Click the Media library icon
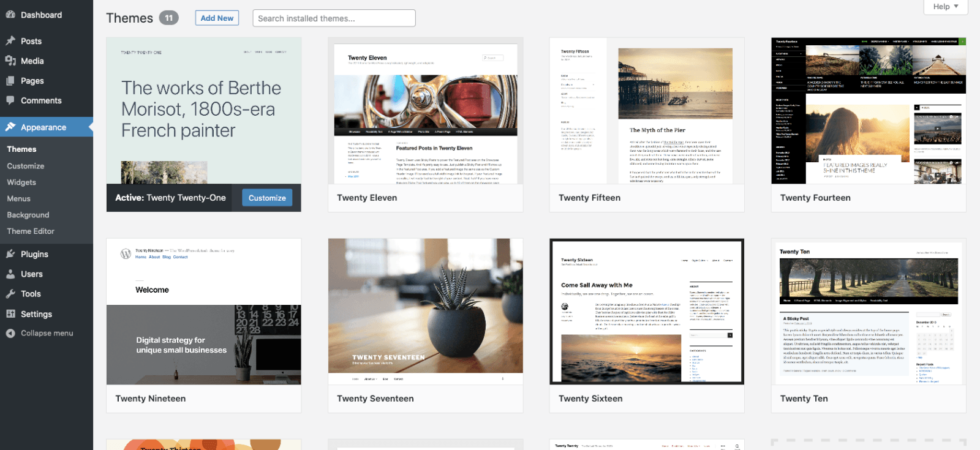The width and height of the screenshot is (980, 450). click(x=10, y=61)
